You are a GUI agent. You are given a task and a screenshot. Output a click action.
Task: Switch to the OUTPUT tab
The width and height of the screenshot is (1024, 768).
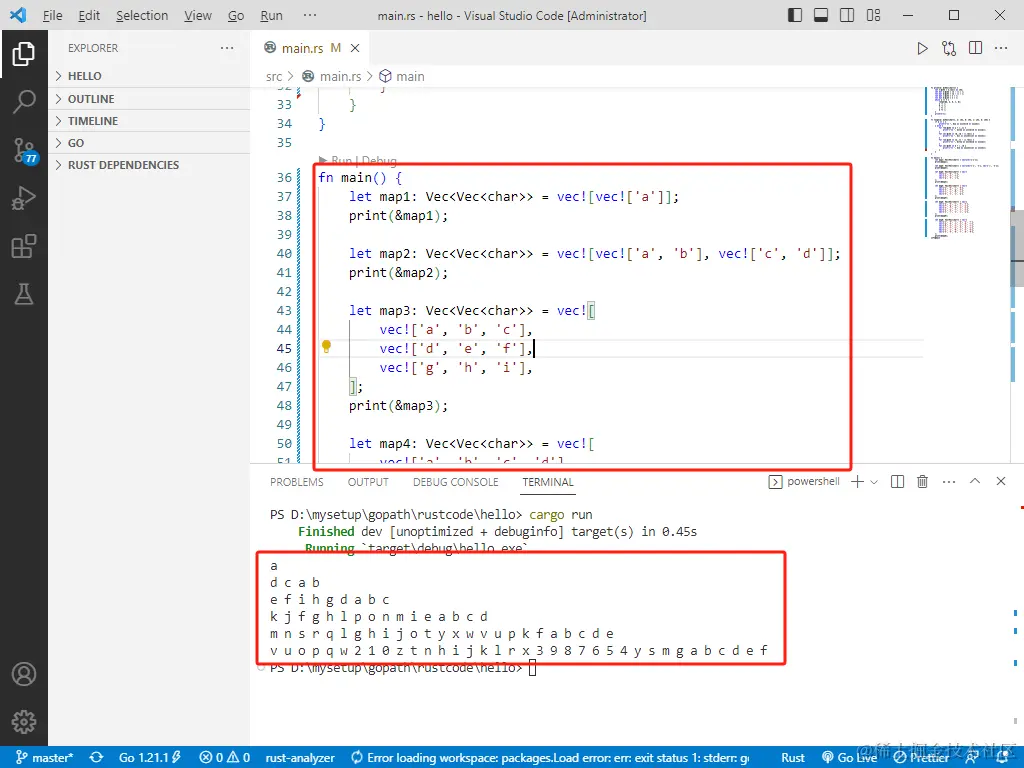pyautogui.click(x=368, y=482)
